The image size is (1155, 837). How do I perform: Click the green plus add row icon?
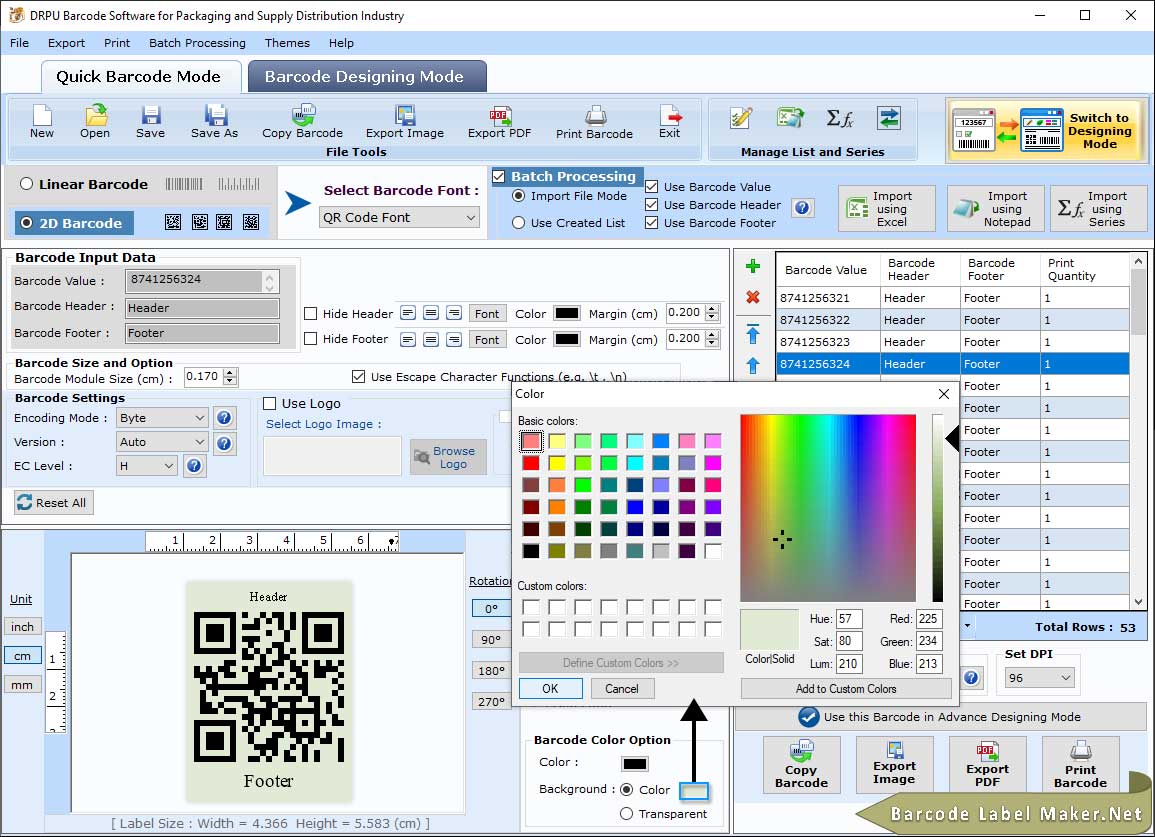click(753, 266)
